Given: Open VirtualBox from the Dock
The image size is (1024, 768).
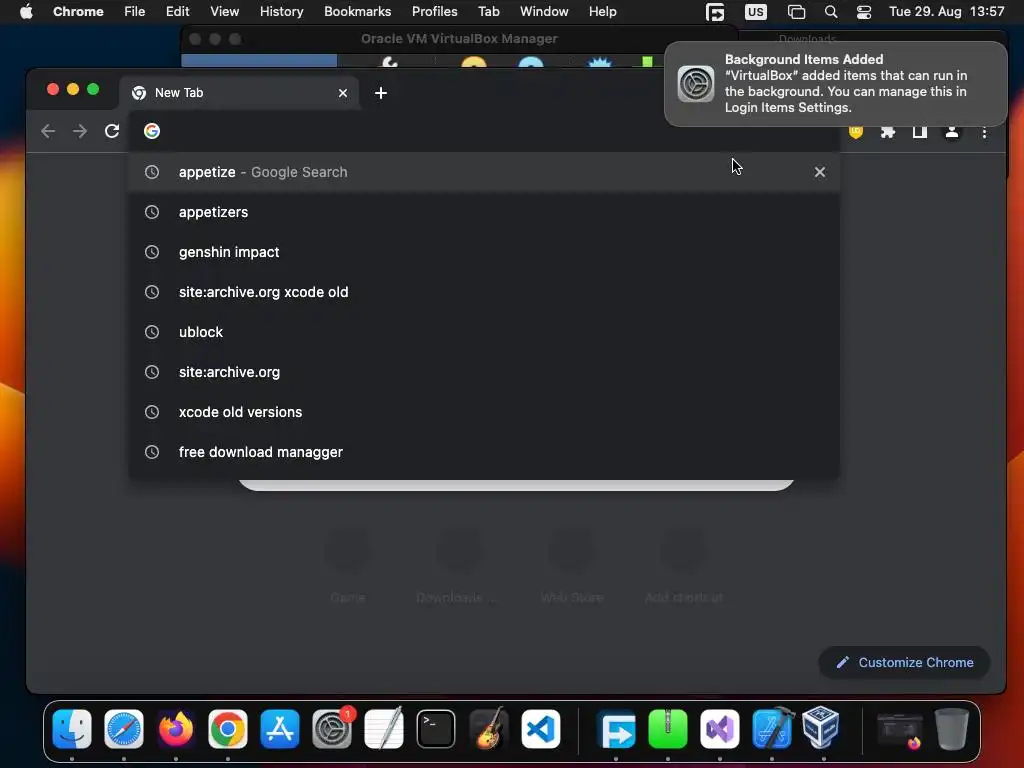Looking at the screenshot, I should 822,728.
